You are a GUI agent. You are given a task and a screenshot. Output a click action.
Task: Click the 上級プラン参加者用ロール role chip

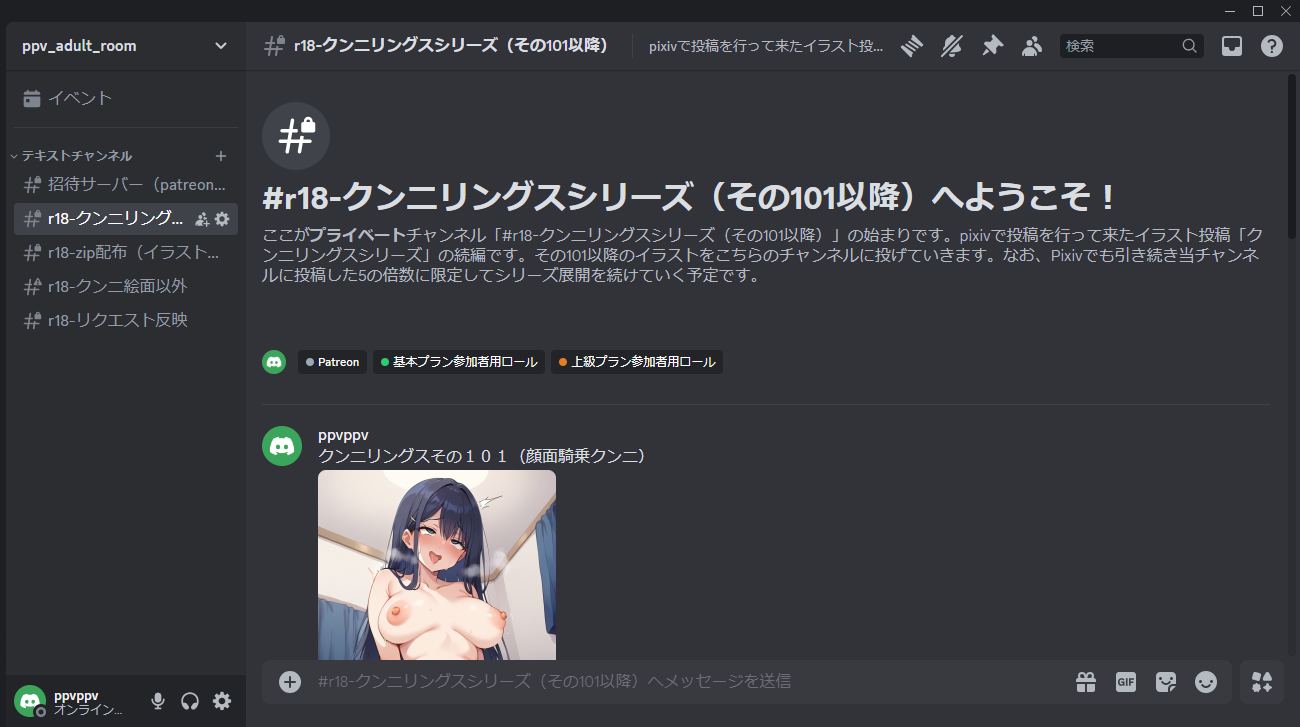pyautogui.click(x=637, y=362)
